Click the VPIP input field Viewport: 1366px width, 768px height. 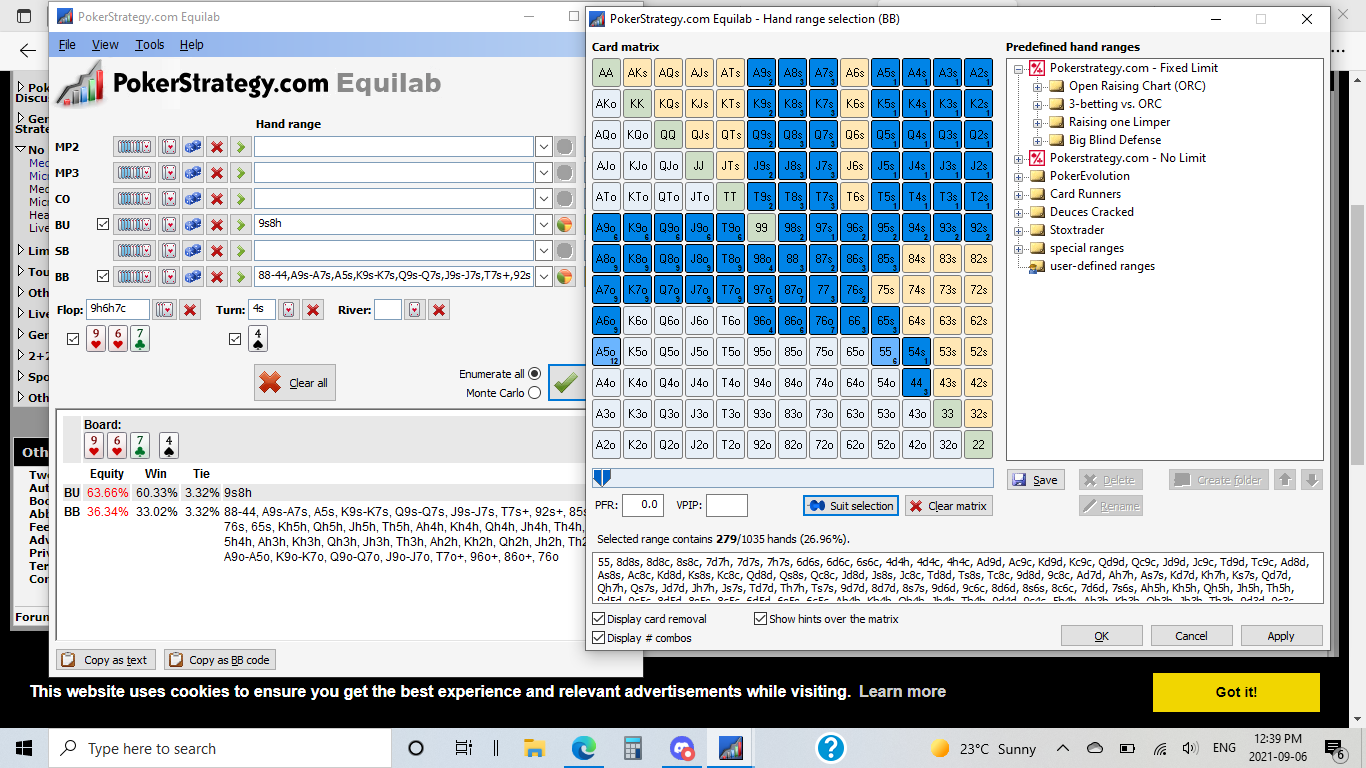tap(727, 506)
